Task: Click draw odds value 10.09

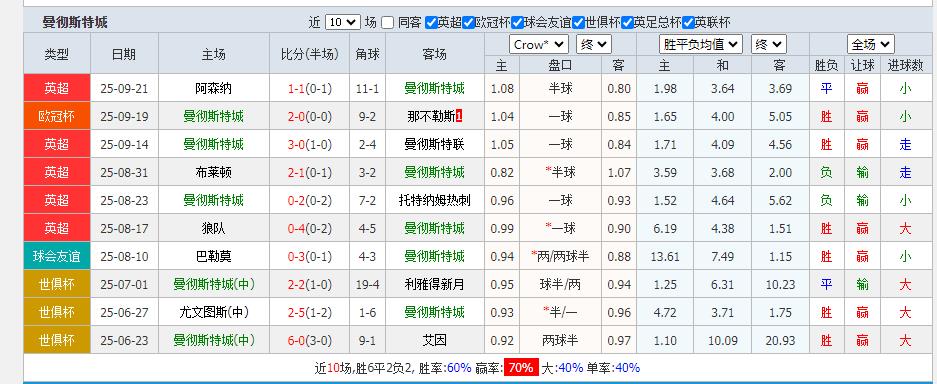Action: click(x=722, y=340)
